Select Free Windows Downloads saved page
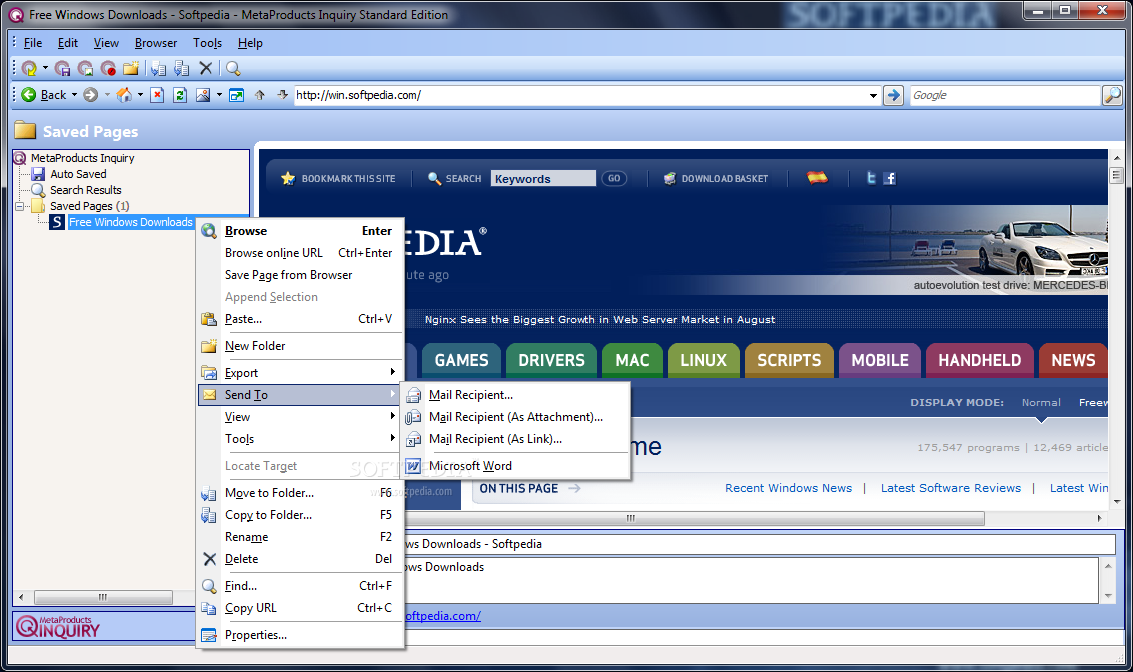This screenshot has height=672, width=1133. point(131,222)
